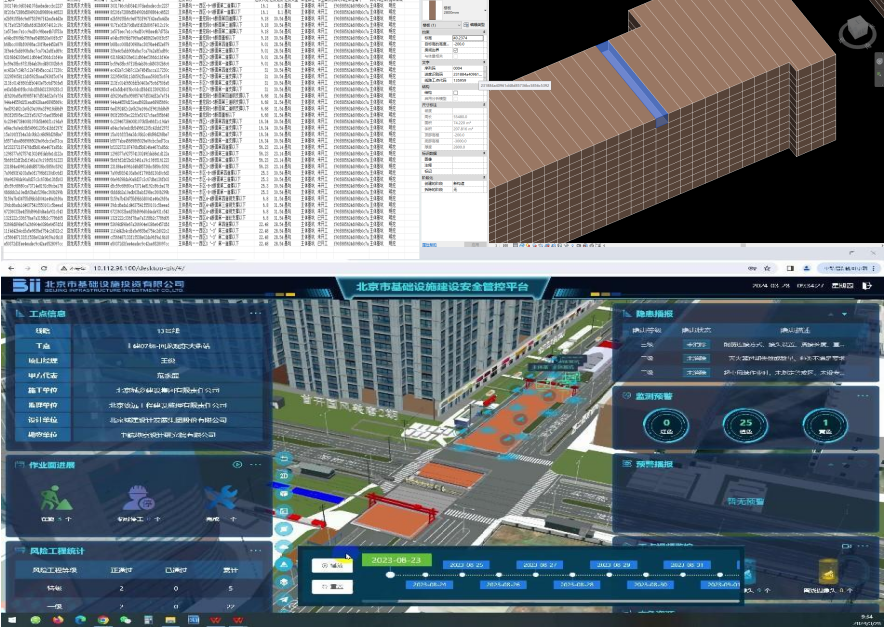Click the digging worker icon in 作业面进展
Viewport: 884px width, 627px height.
(55, 498)
